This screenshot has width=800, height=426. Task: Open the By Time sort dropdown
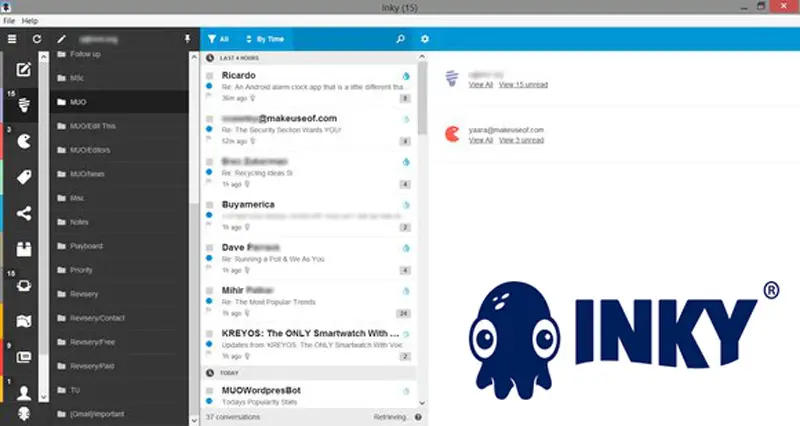point(265,39)
